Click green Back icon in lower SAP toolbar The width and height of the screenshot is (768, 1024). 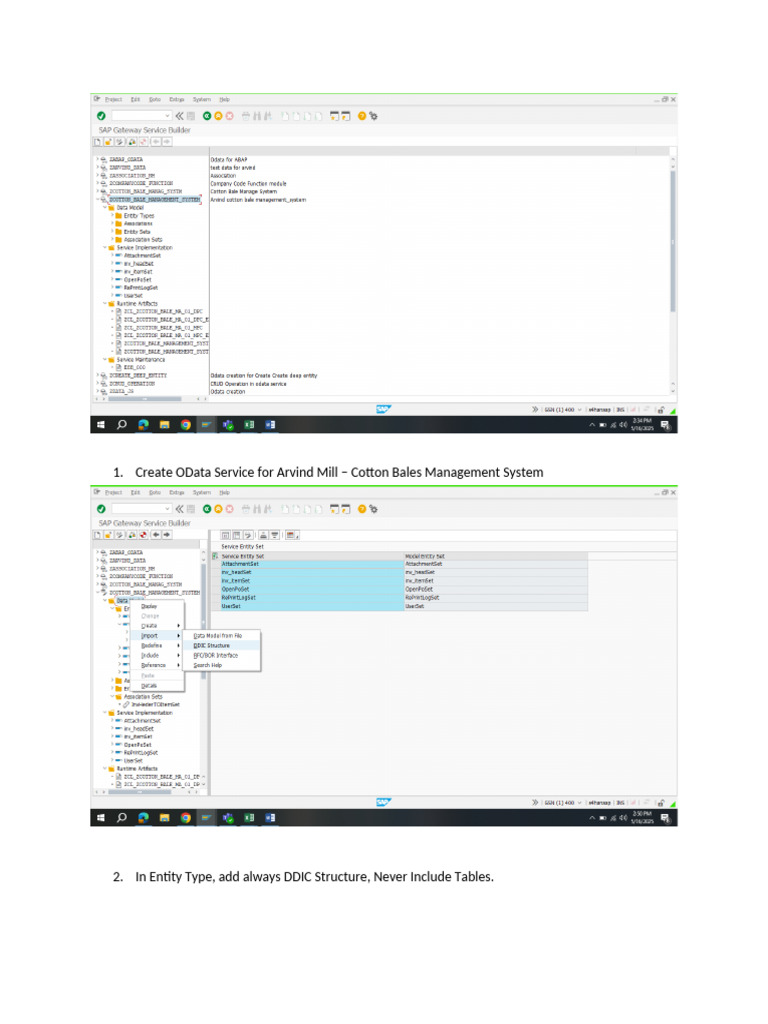tap(206, 509)
